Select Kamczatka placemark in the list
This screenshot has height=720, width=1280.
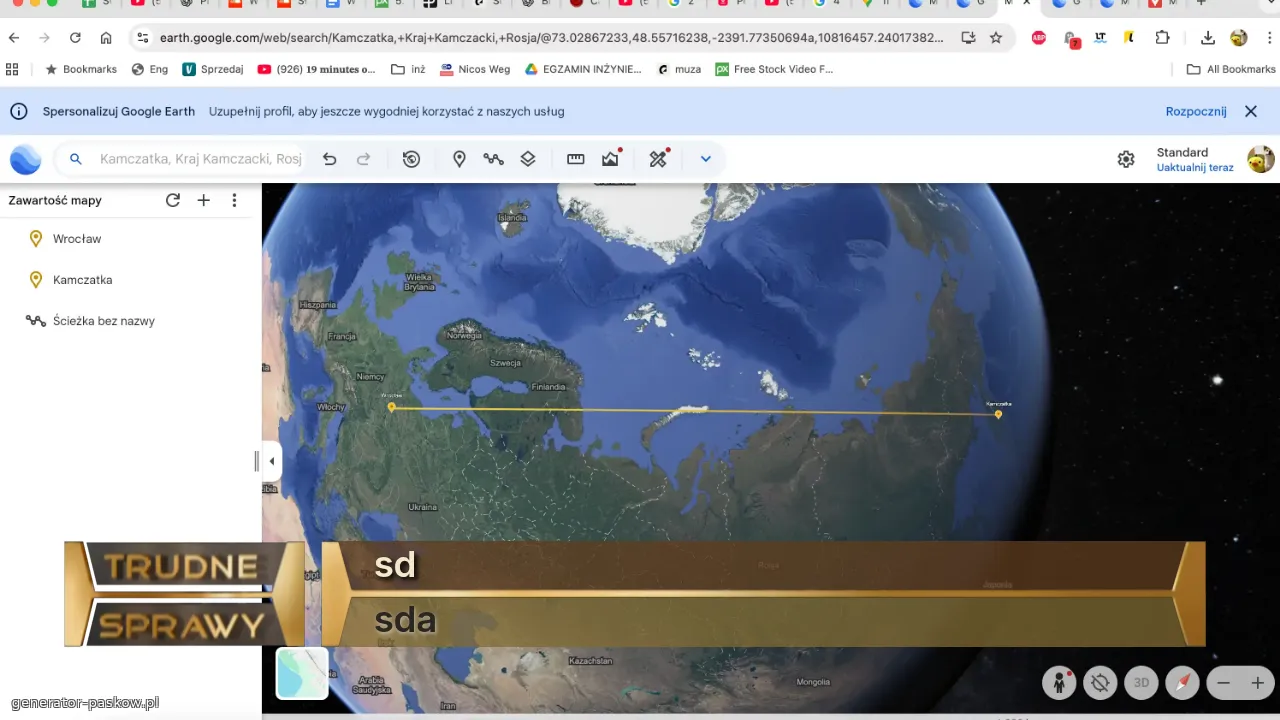pyautogui.click(x=82, y=280)
